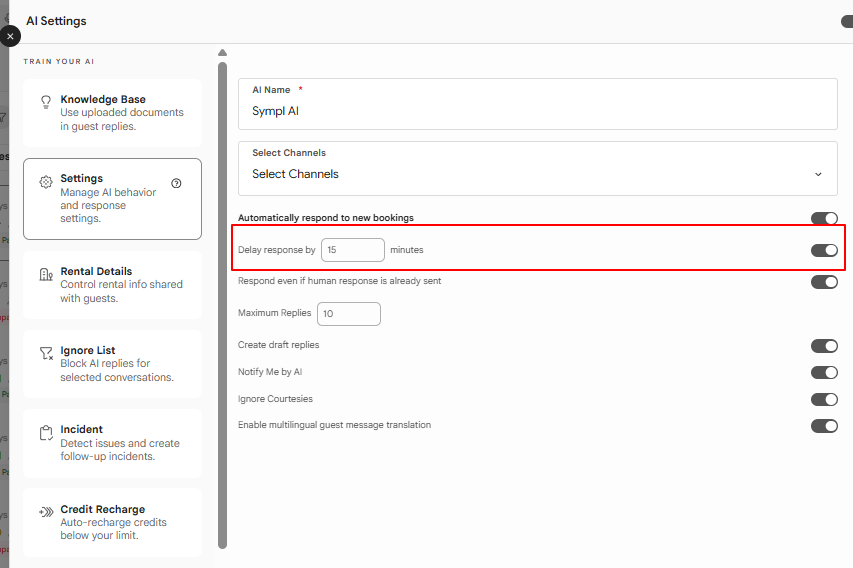The width and height of the screenshot is (853, 568).
Task: Click the AI Name input field
Action: point(537,104)
